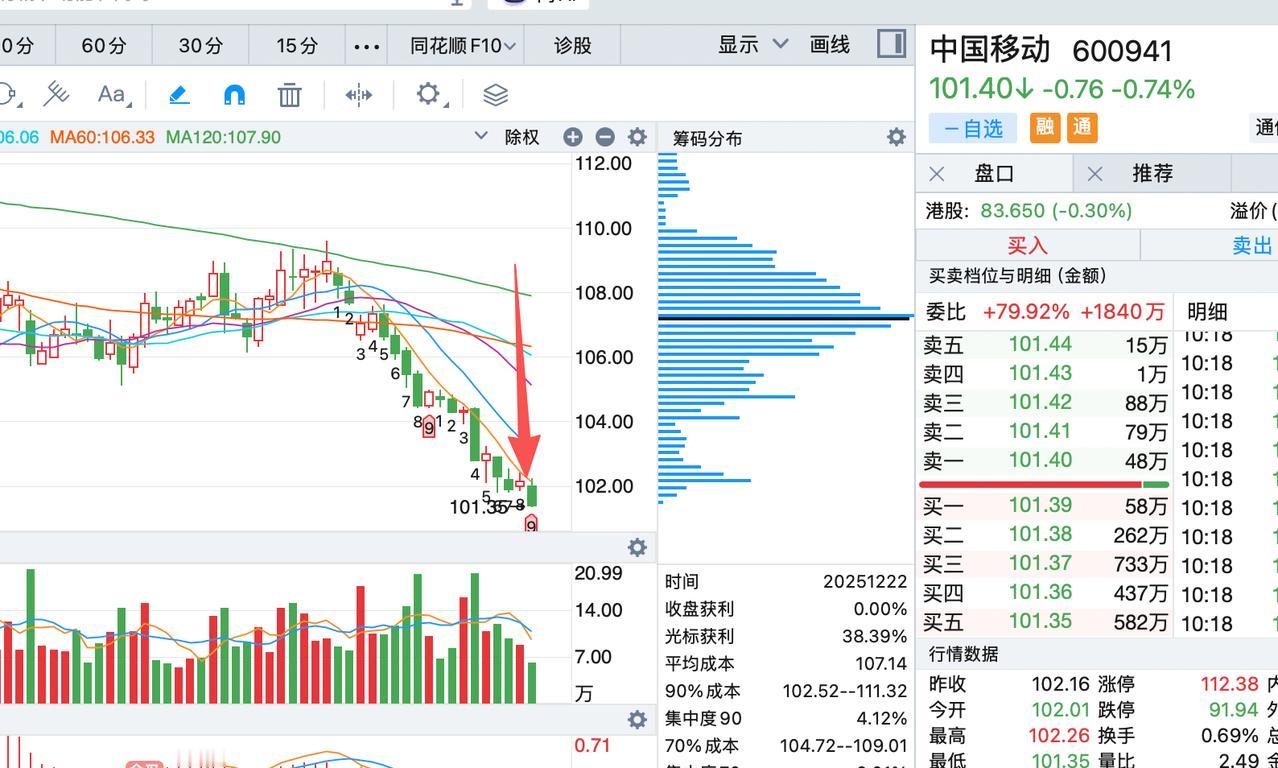This screenshot has width=1278, height=768.
Task: Toggle the magnet snap tool
Action: (234, 94)
